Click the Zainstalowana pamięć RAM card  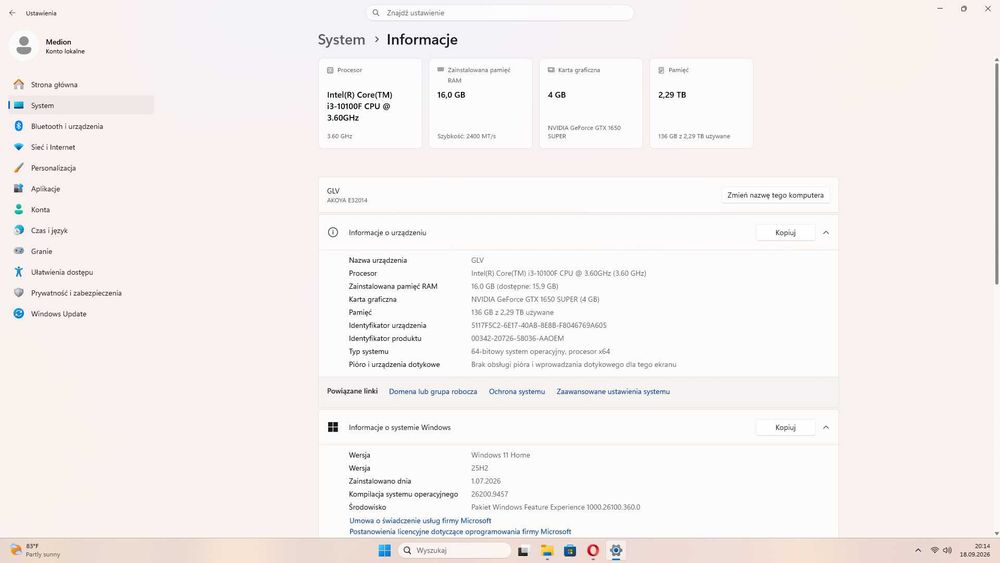[480, 103]
